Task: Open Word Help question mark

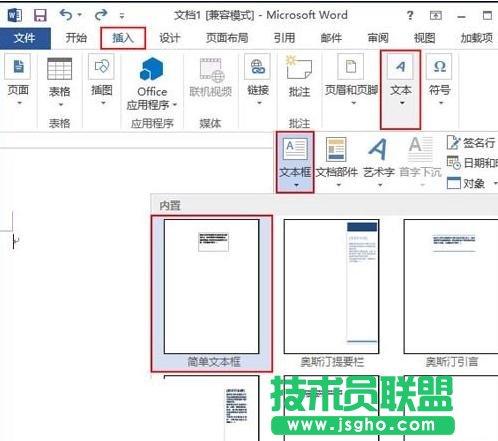Action: point(410,15)
